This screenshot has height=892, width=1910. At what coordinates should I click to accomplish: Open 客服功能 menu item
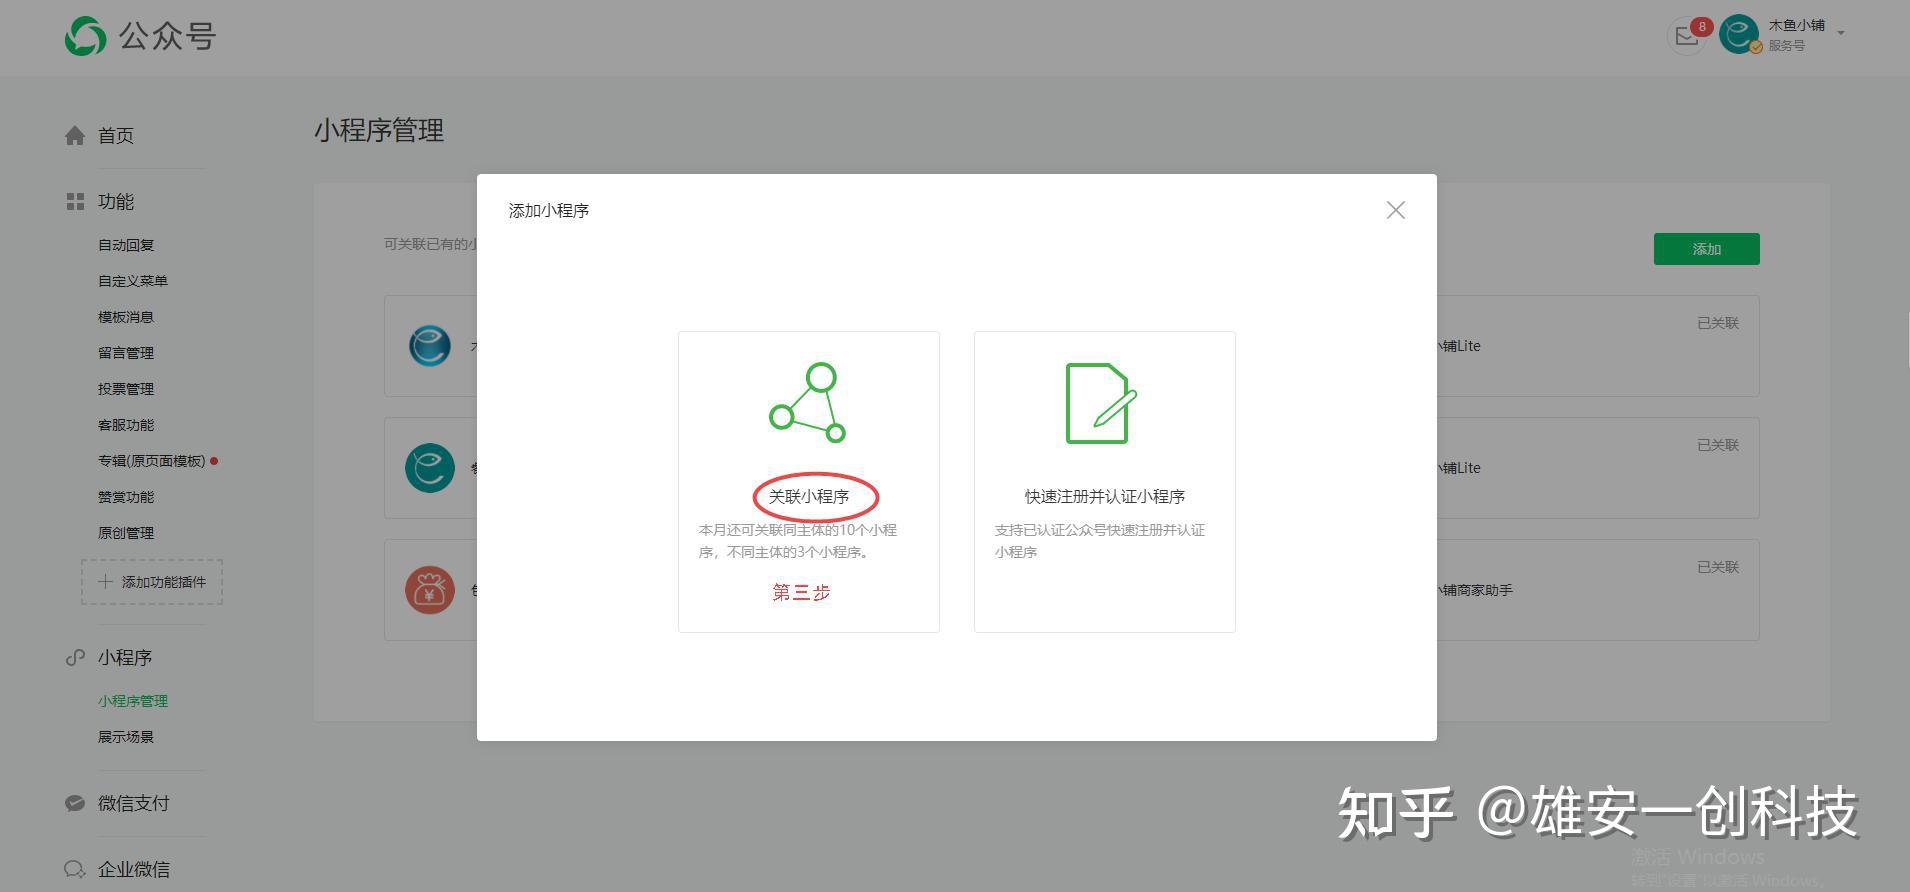[x=126, y=425]
